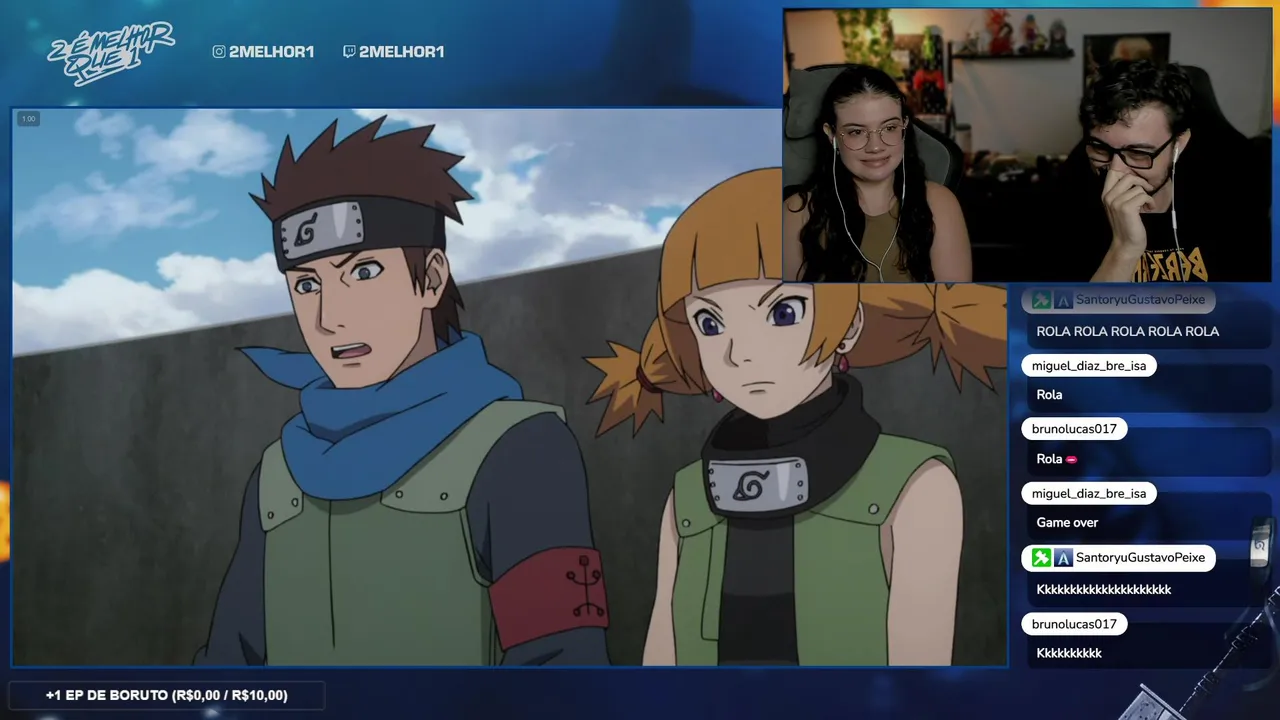Click username miguel_diaz_bre_isa above 'Rola' message
Screen dimensions: 1280x720
coord(1089,365)
